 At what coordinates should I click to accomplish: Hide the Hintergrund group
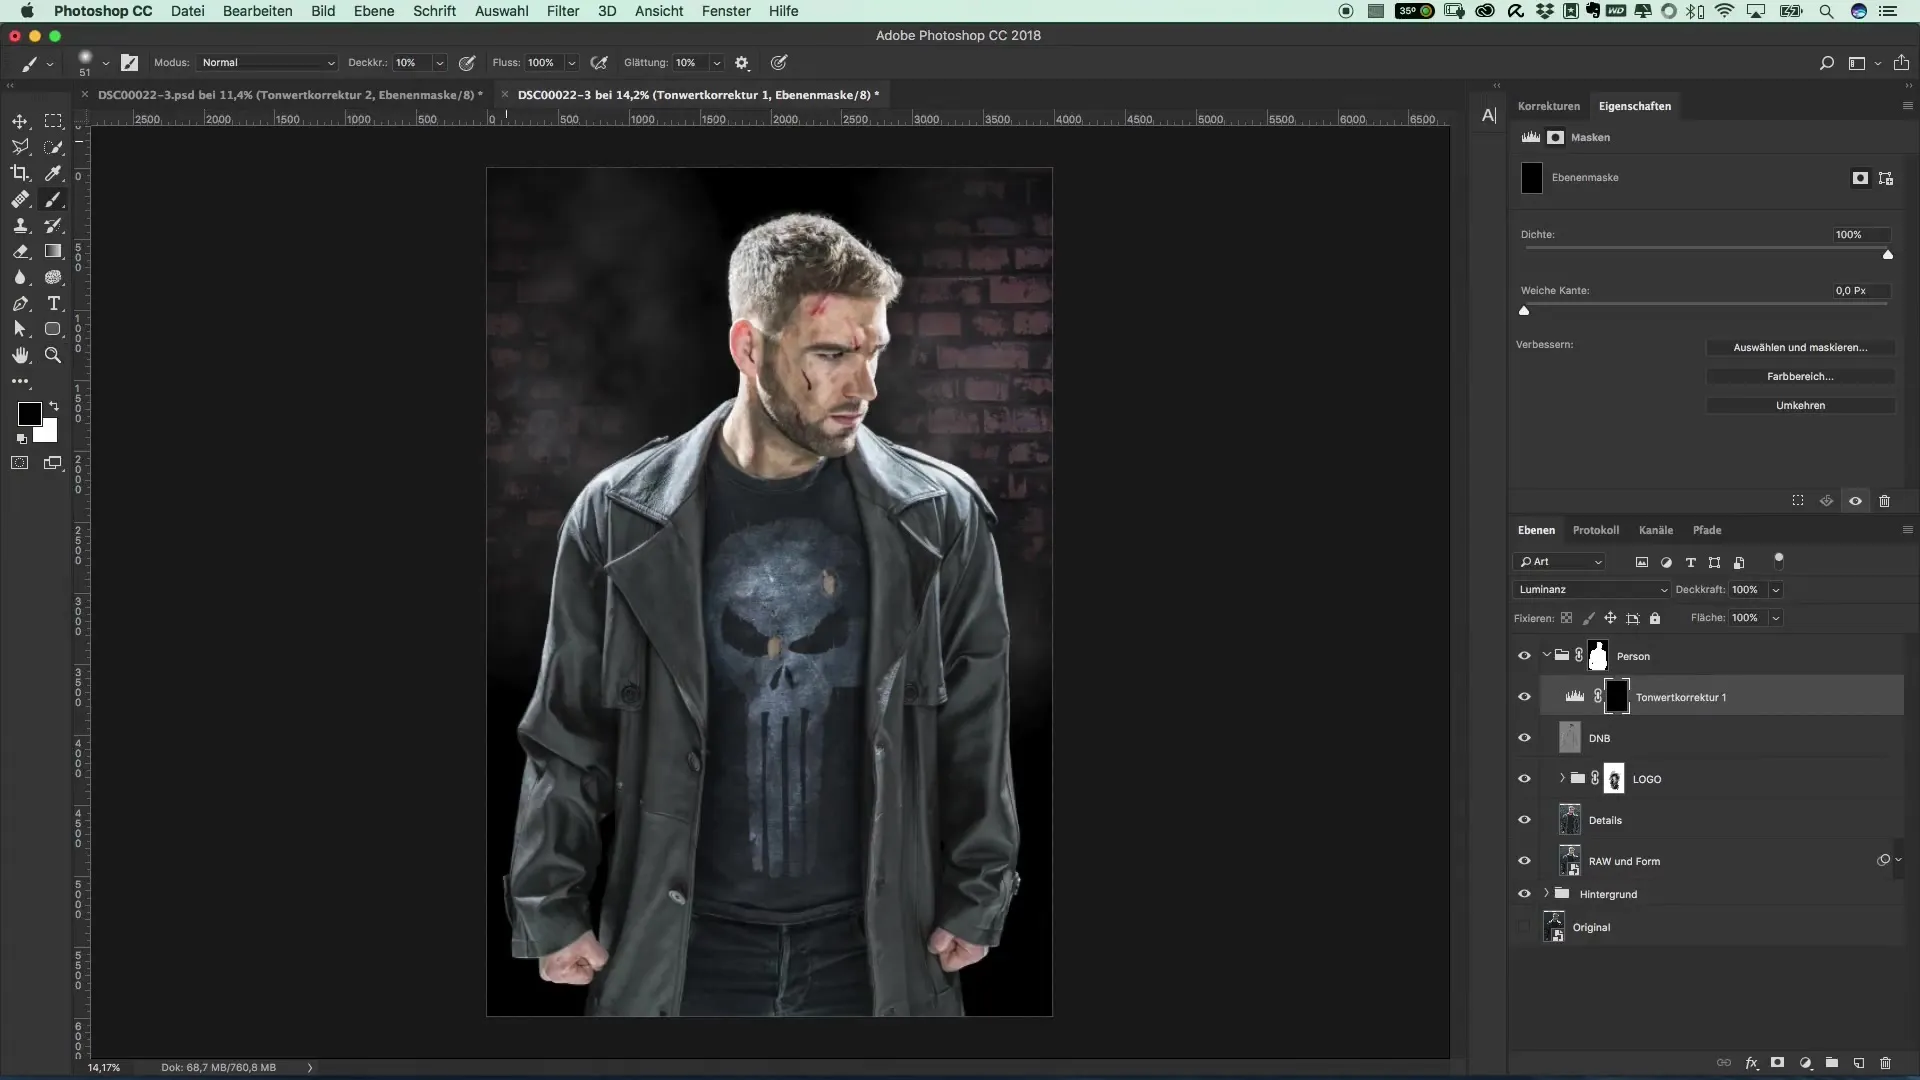pyautogui.click(x=1524, y=894)
